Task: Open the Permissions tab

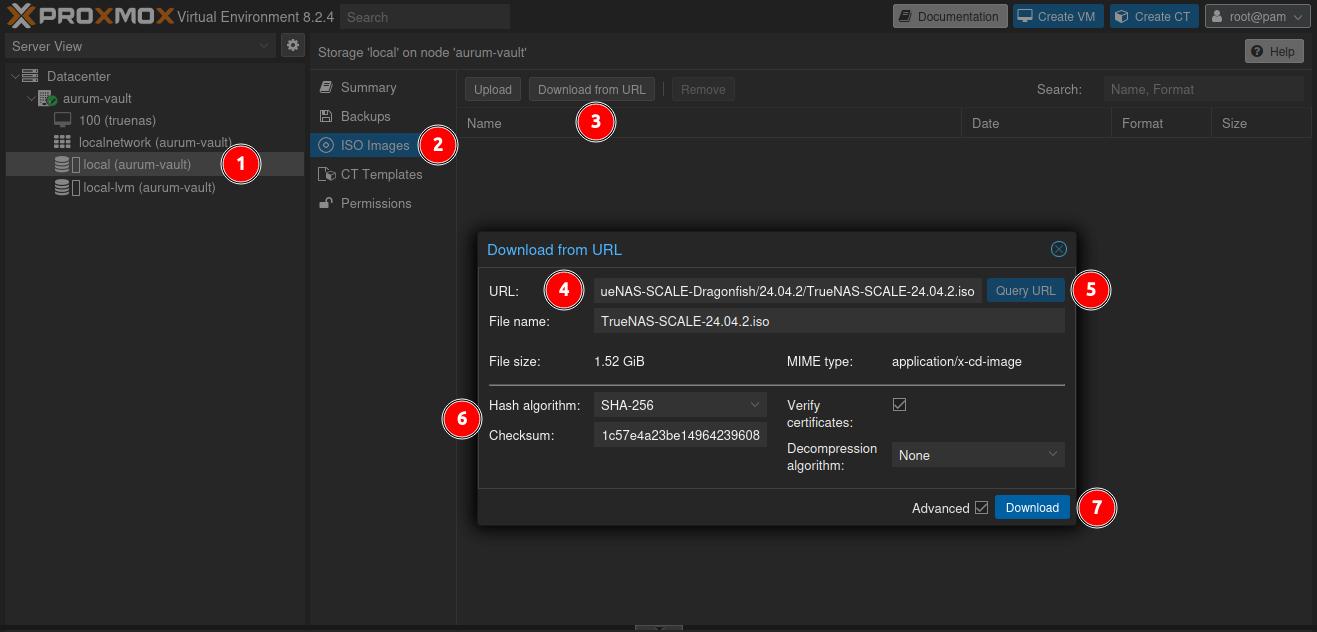Action: coord(382,203)
